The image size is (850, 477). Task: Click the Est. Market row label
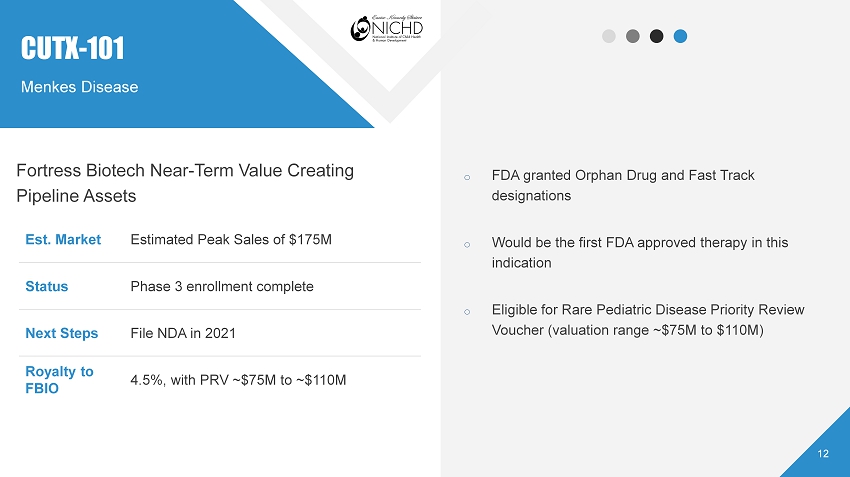[x=63, y=240]
